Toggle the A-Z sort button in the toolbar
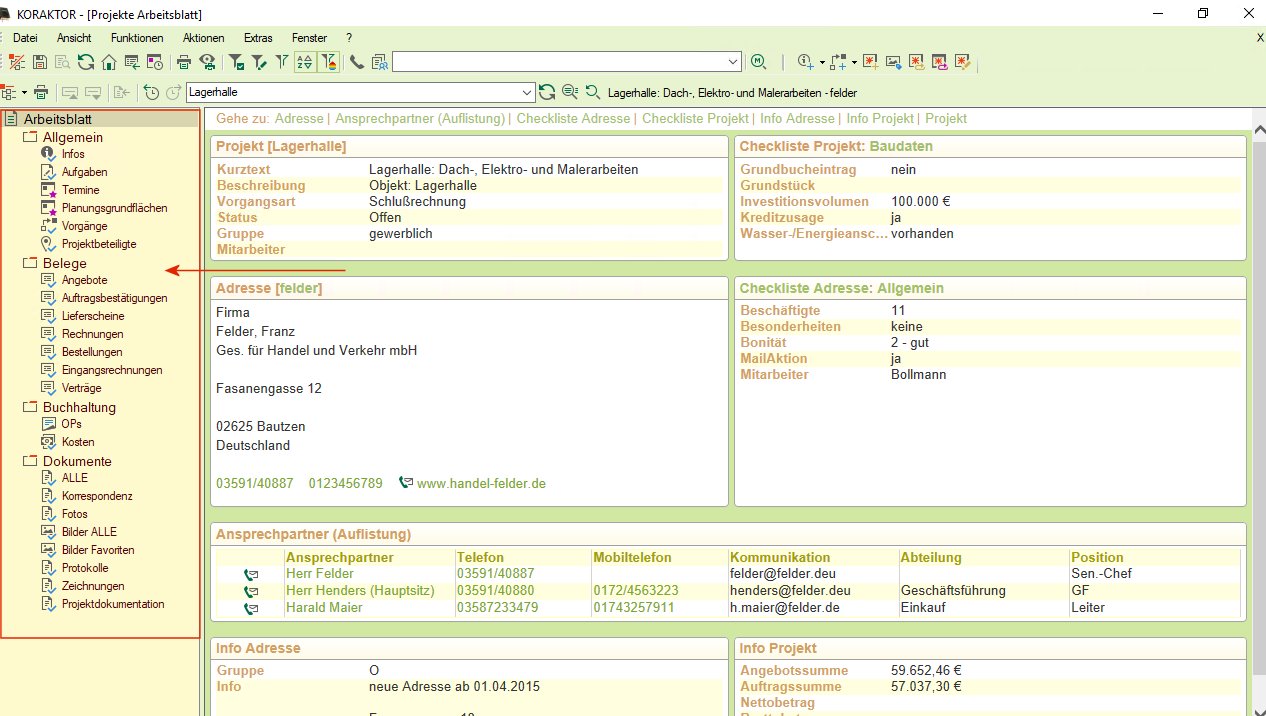The width and height of the screenshot is (1266, 716). [x=305, y=62]
